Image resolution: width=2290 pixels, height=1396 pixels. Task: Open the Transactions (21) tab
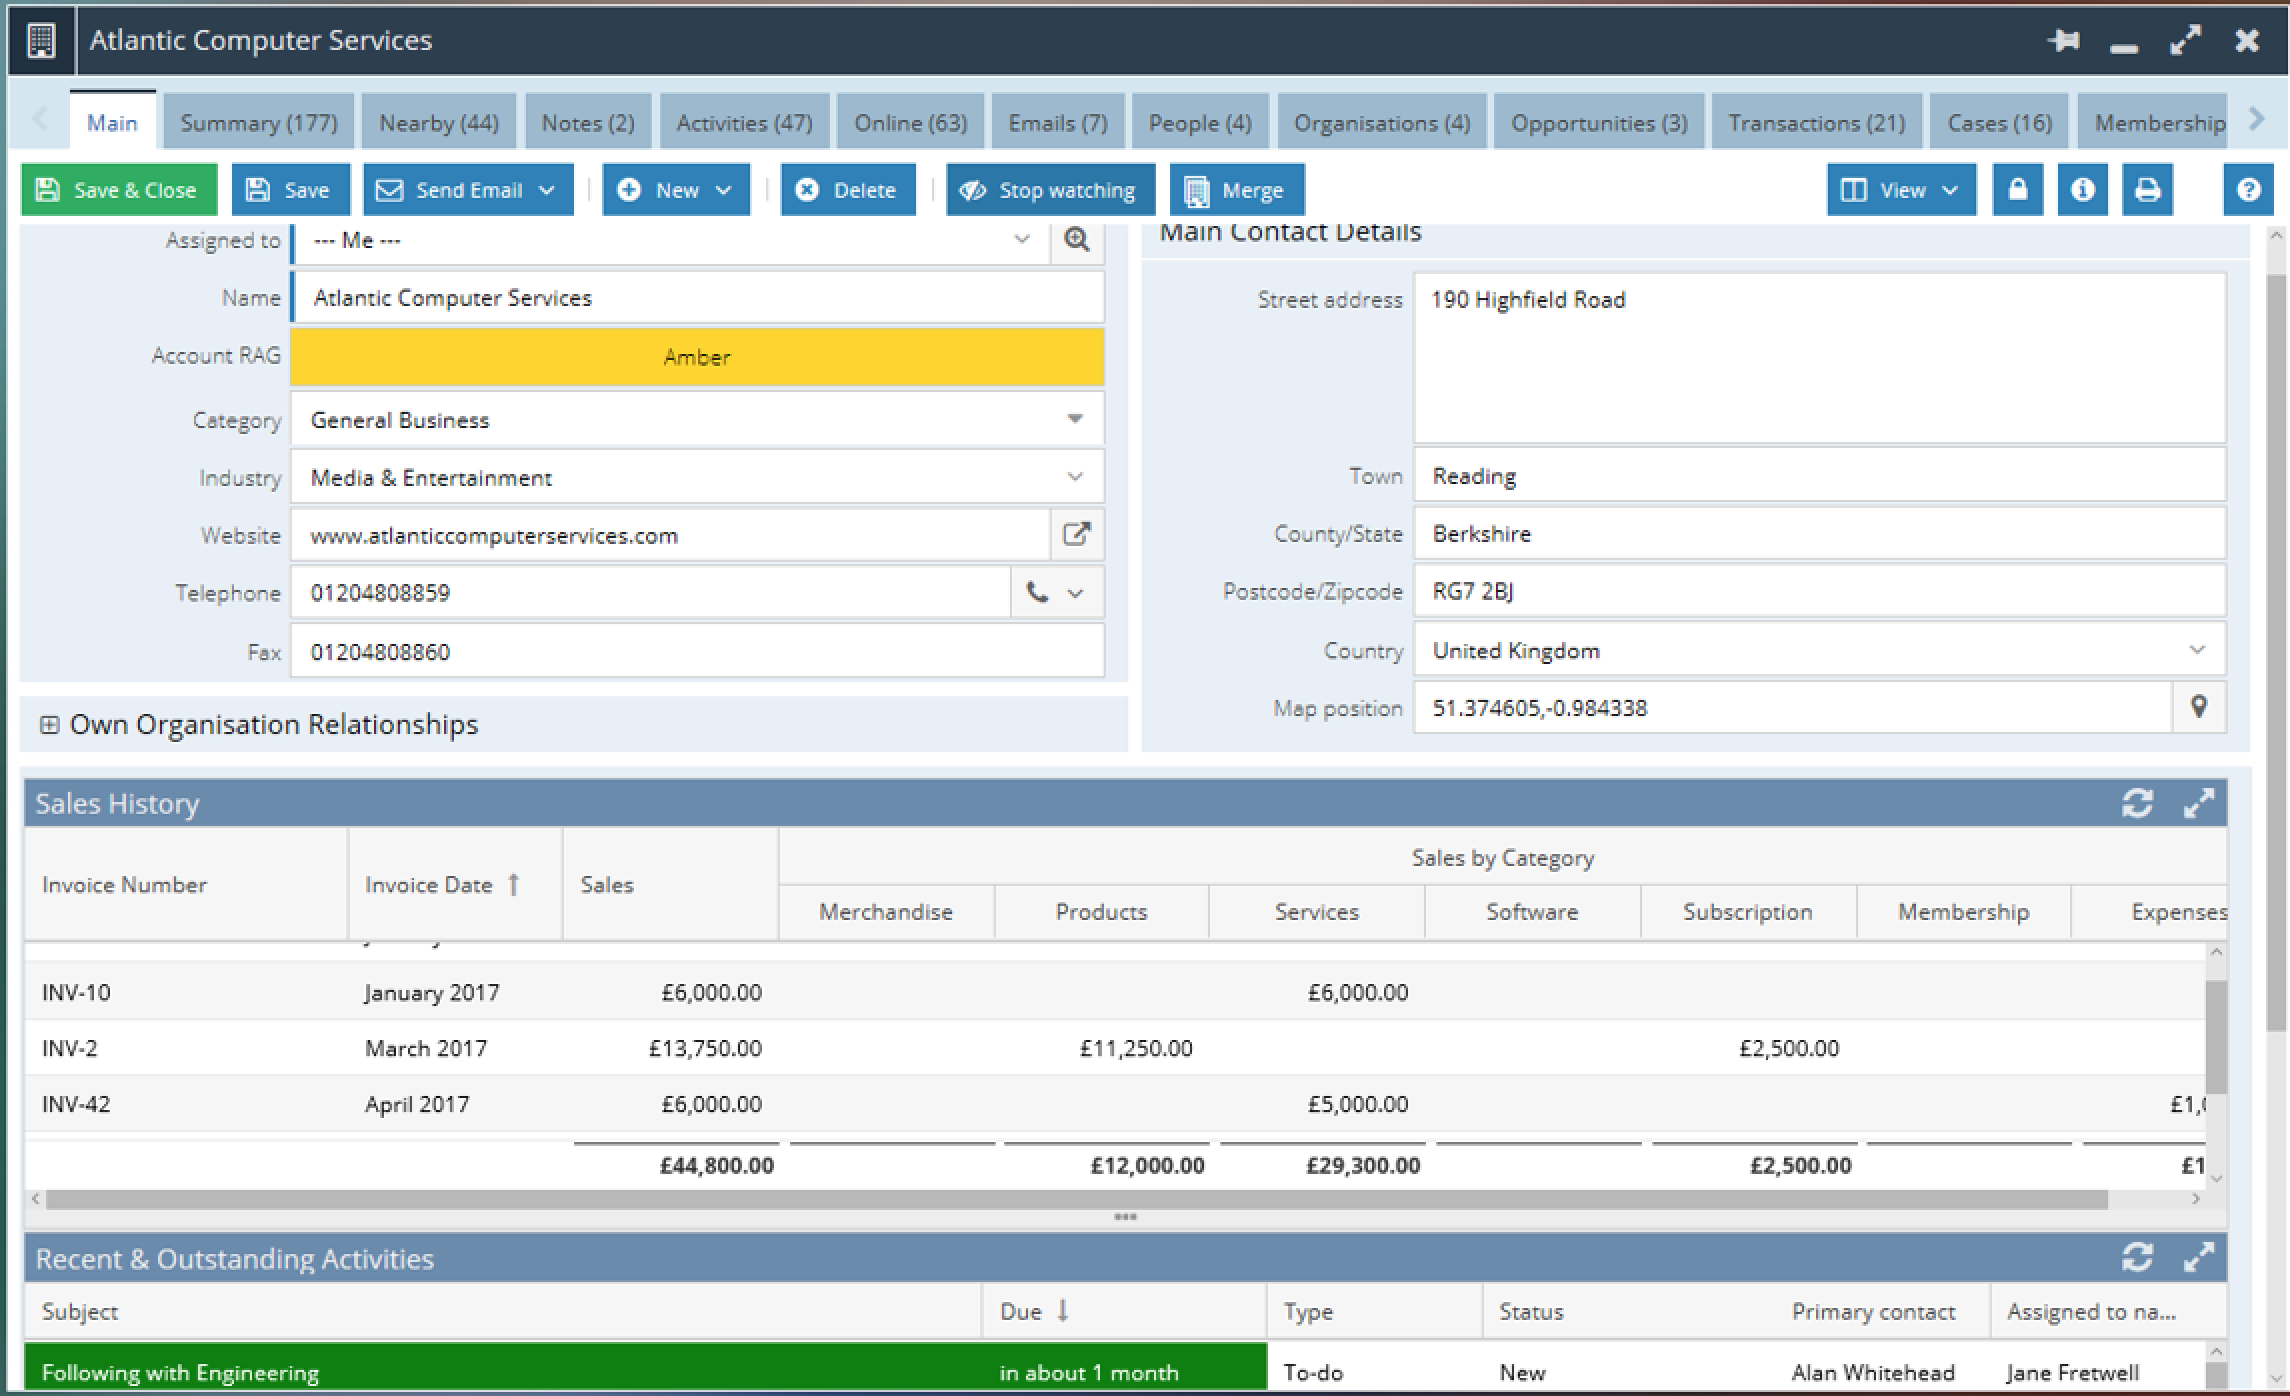[x=1816, y=123]
